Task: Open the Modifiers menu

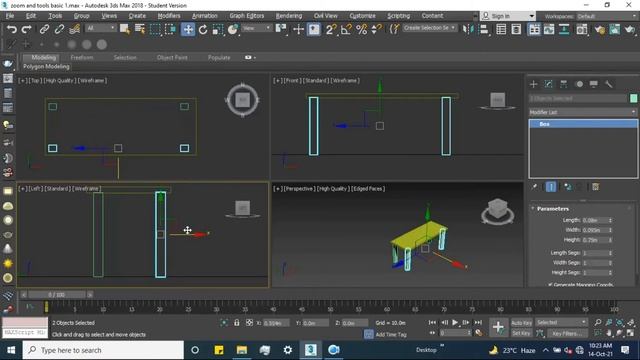Action: tap(169, 16)
